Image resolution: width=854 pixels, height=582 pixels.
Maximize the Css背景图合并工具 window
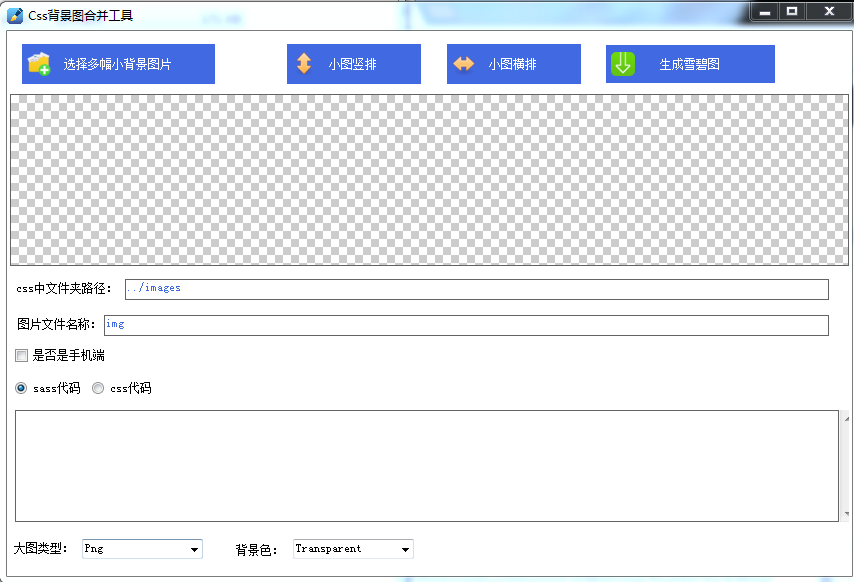[792, 11]
